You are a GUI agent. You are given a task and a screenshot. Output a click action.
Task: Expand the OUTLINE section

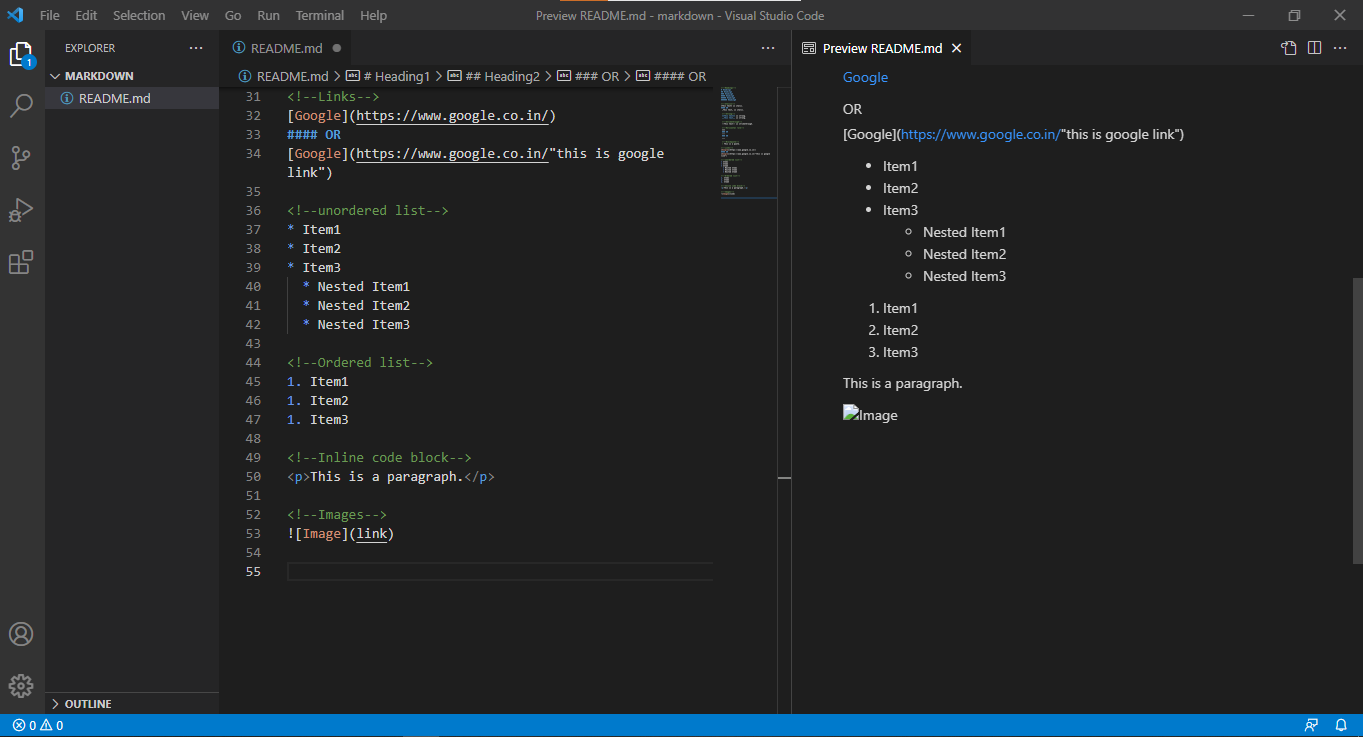(88, 704)
